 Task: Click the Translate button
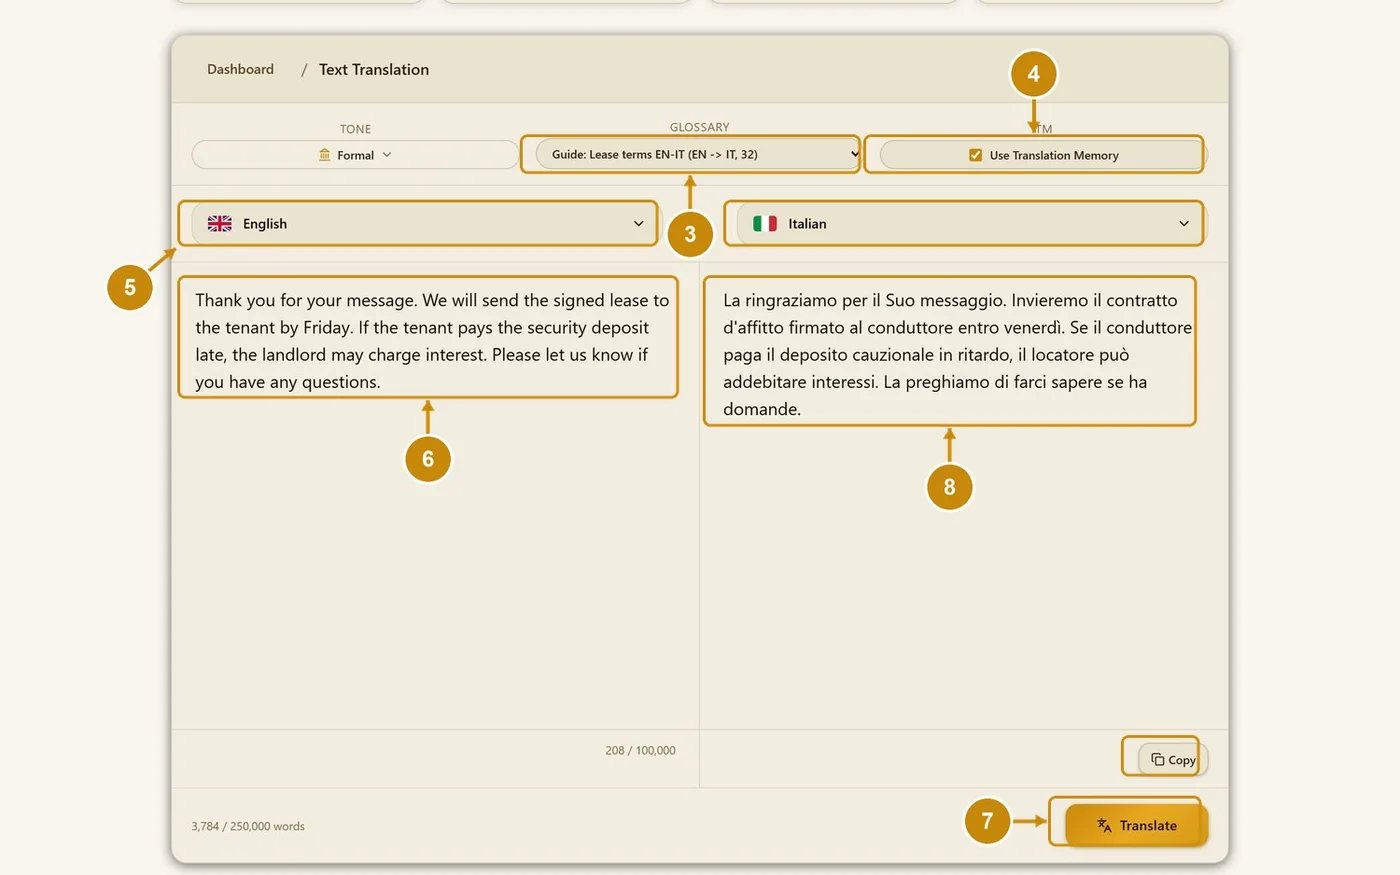pyautogui.click(x=1137, y=826)
